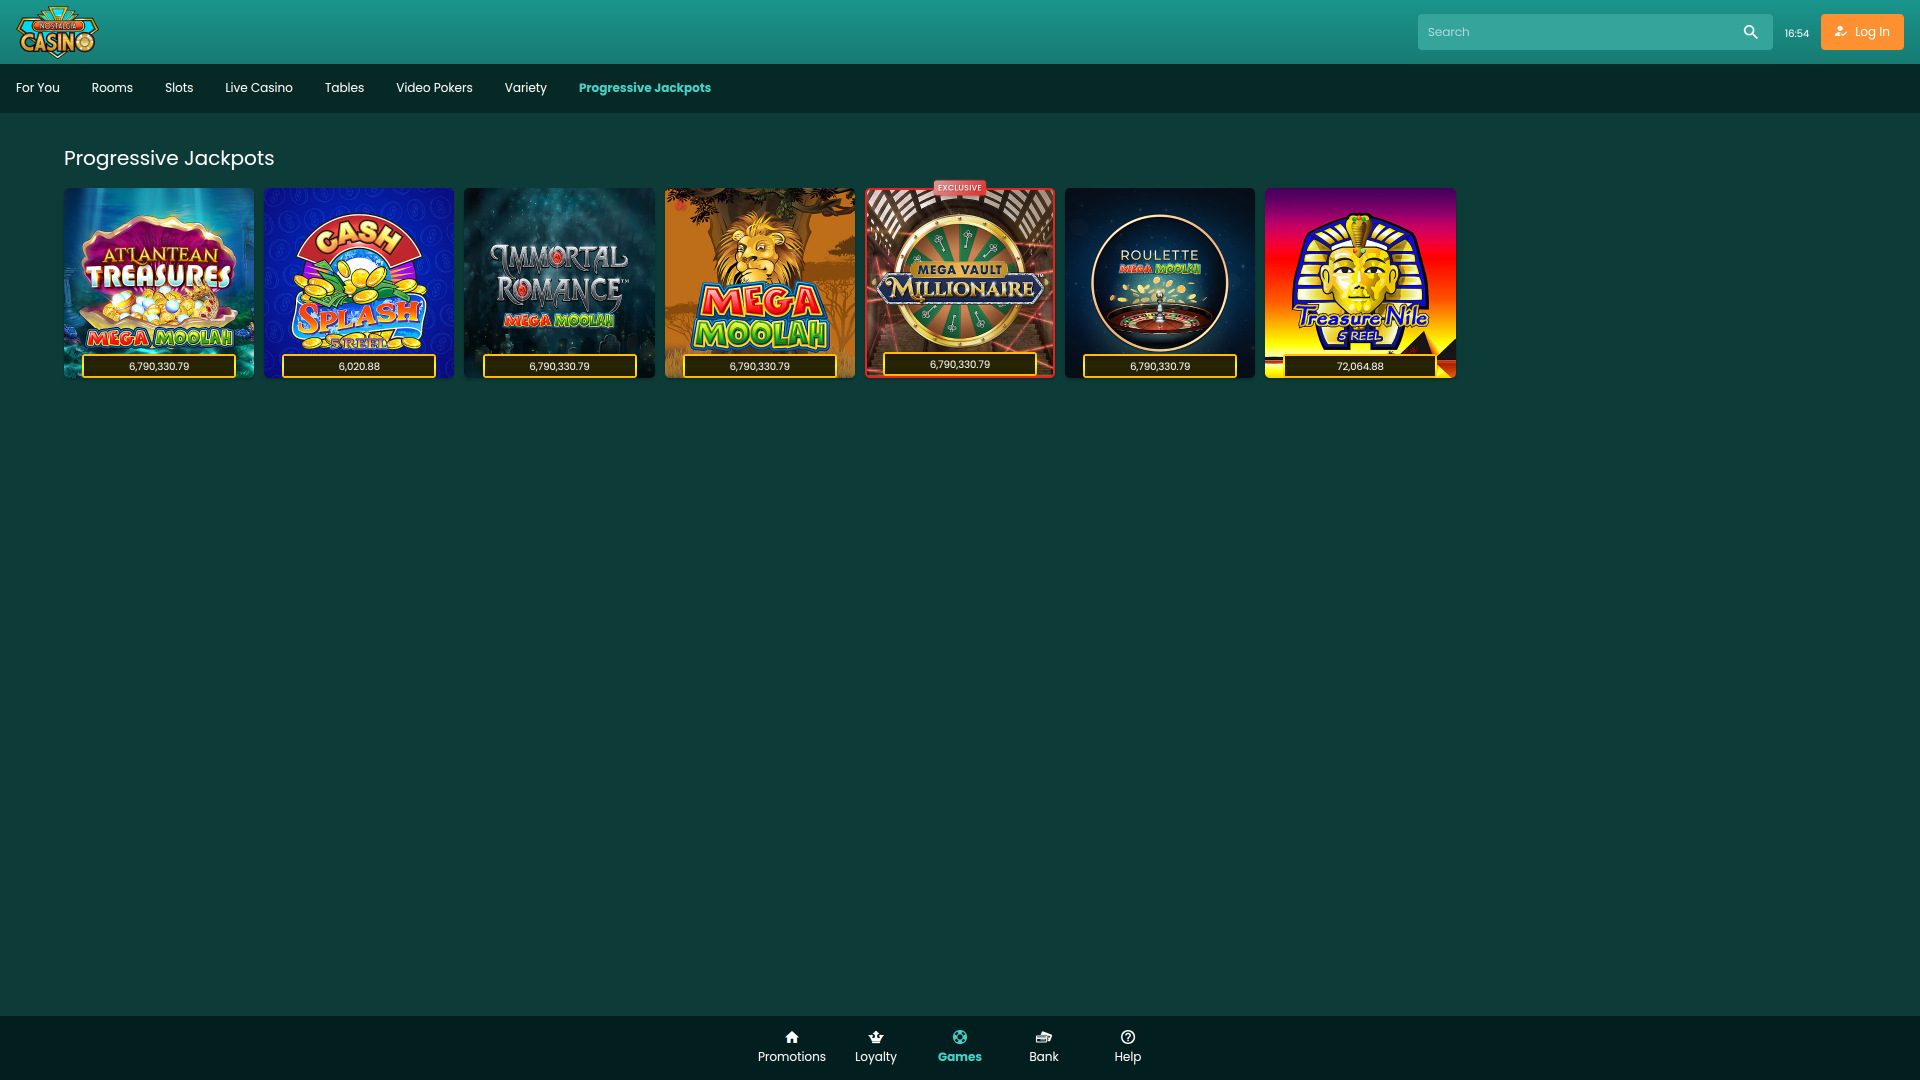
Task: Click the Help question mark icon
Action: click(1127, 1037)
